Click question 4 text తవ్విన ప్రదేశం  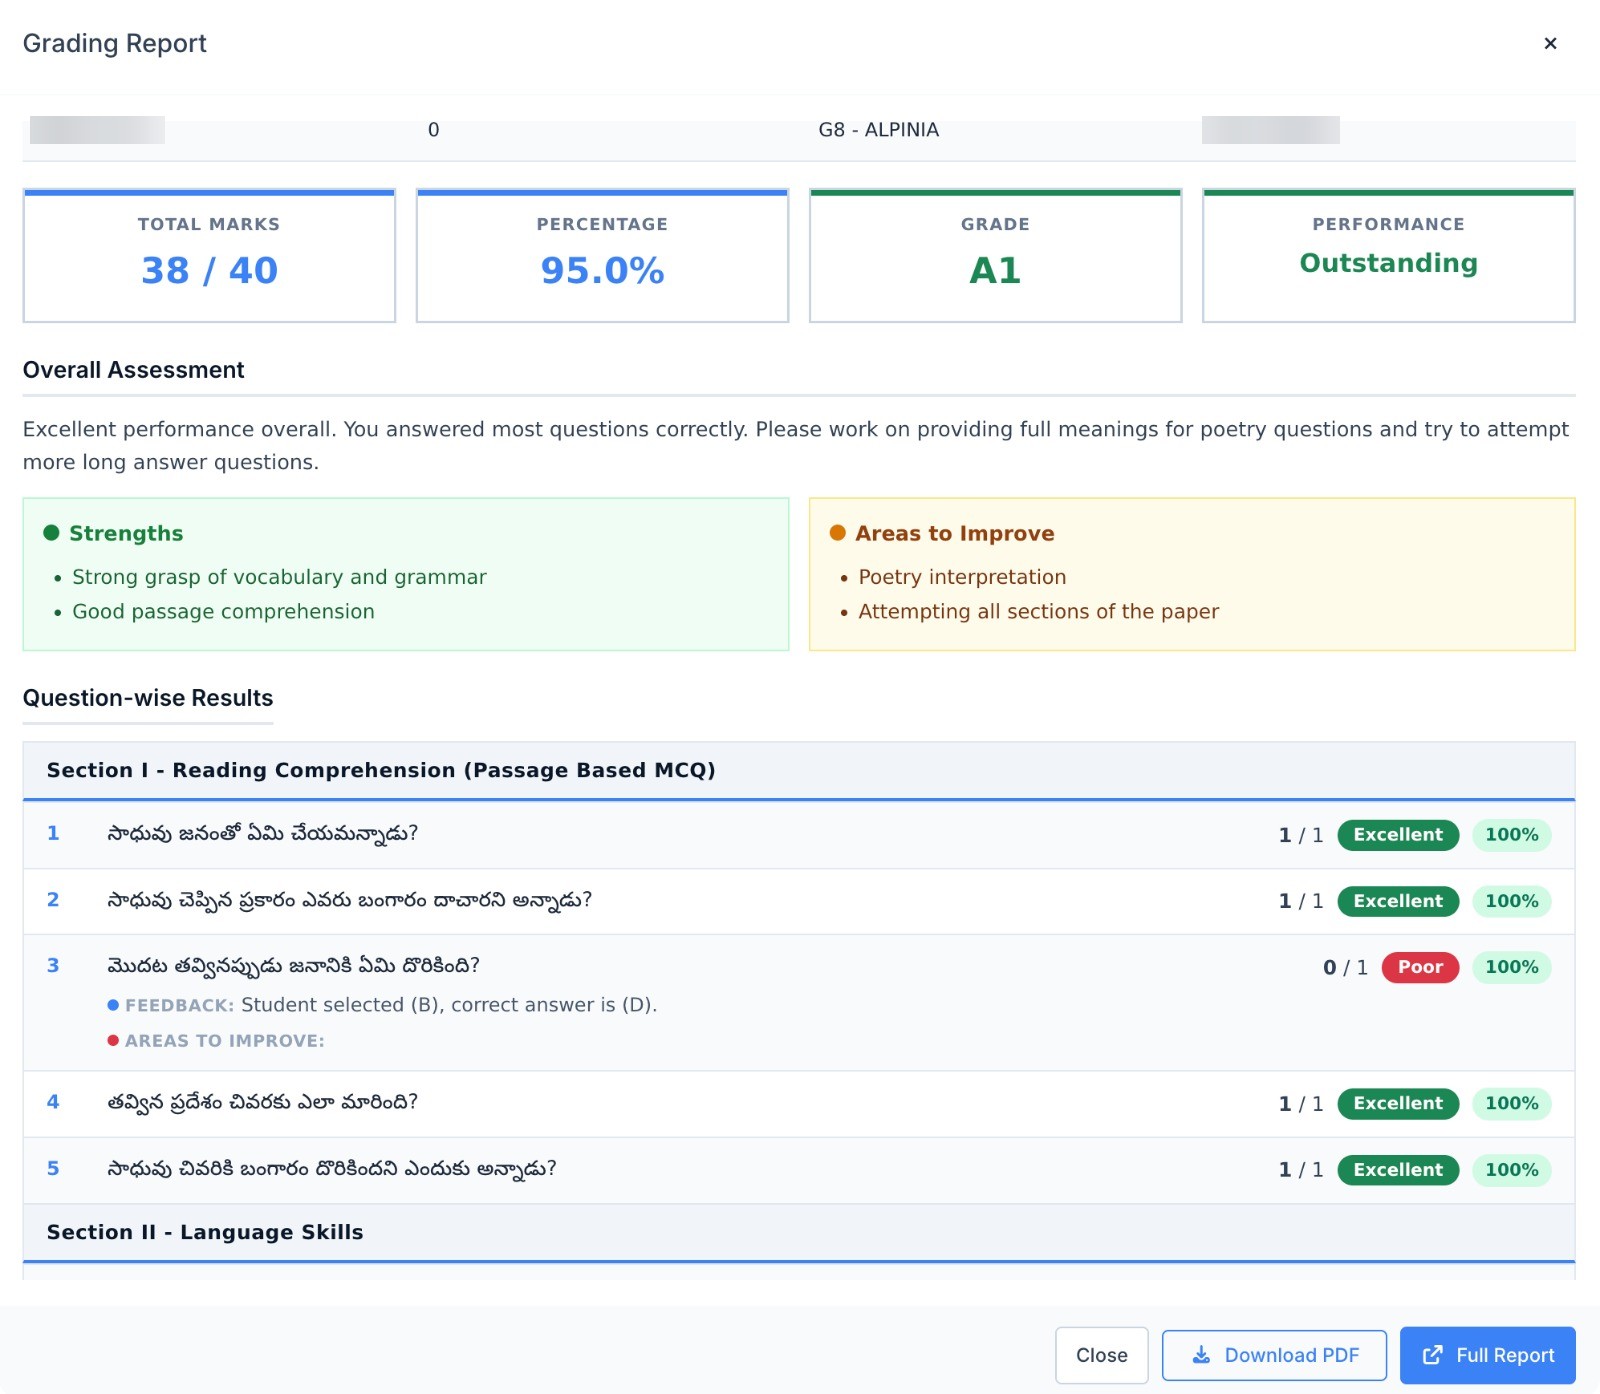click(x=262, y=1102)
